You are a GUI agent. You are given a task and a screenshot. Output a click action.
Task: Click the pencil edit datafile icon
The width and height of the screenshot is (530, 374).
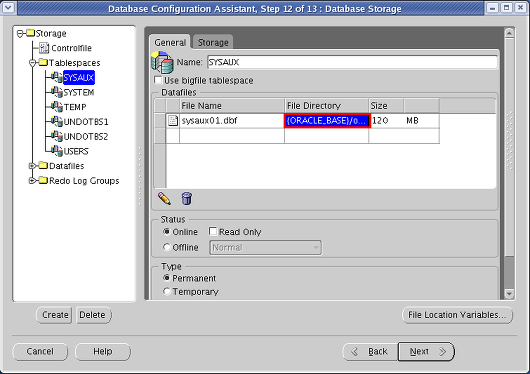[164, 198]
